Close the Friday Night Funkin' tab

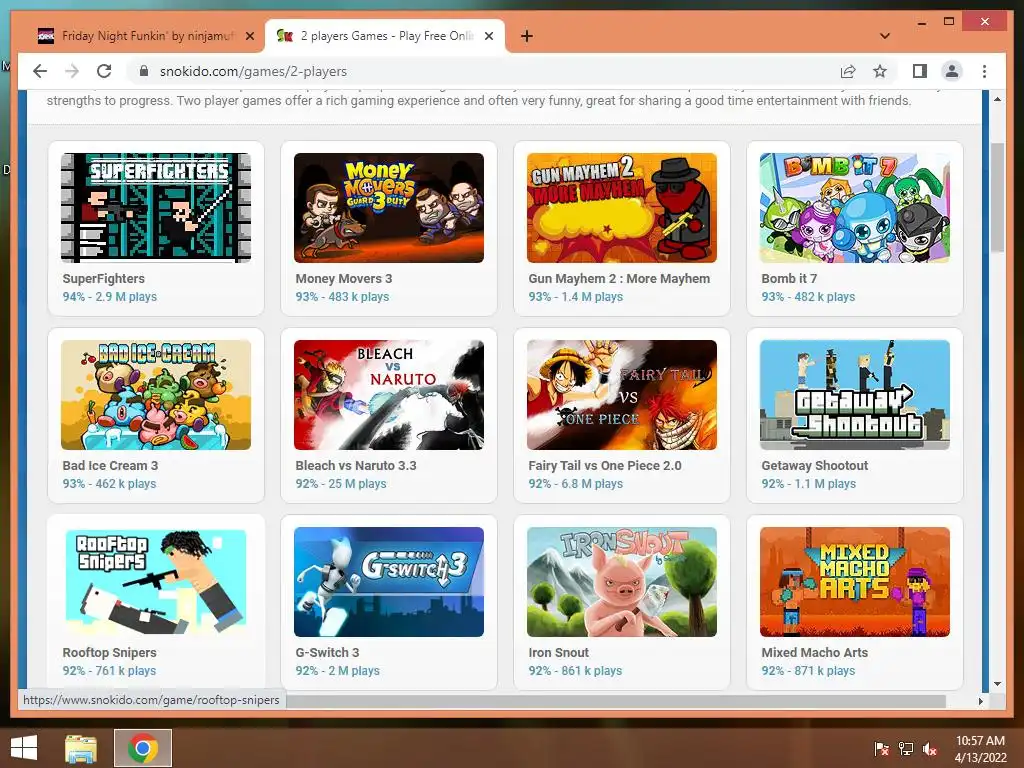point(249,36)
